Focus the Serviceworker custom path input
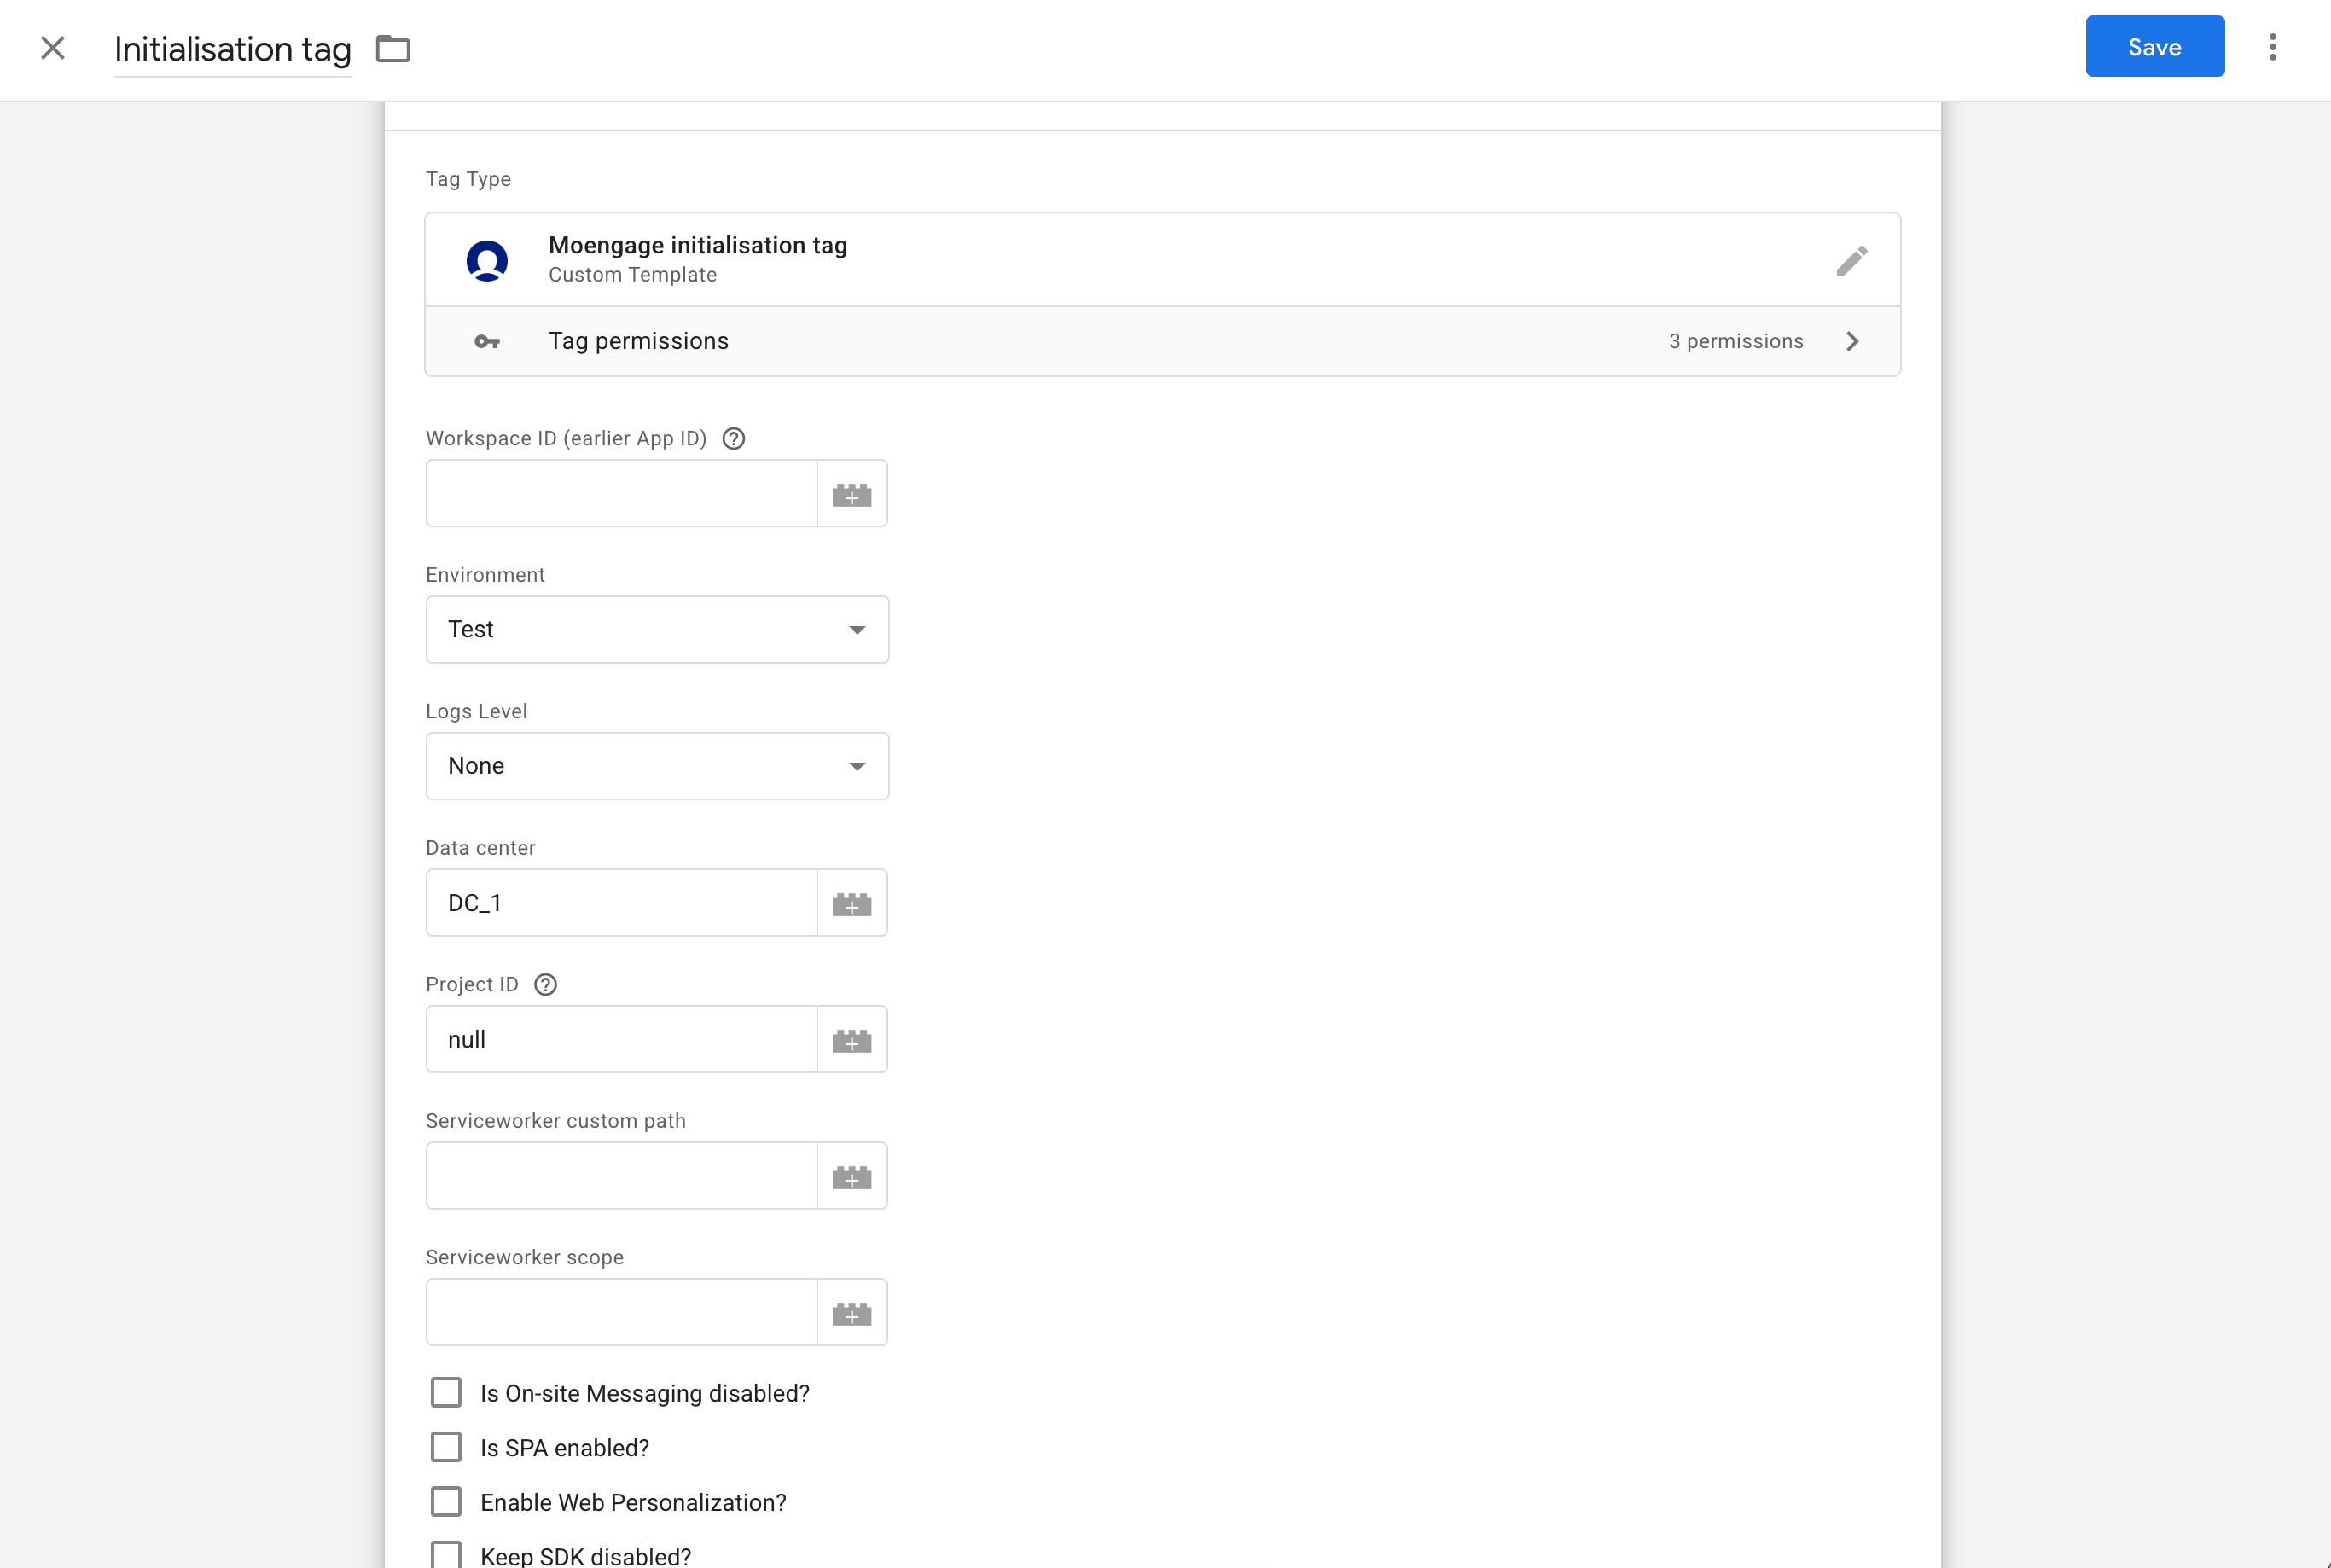The height and width of the screenshot is (1568, 2331). tap(622, 1176)
